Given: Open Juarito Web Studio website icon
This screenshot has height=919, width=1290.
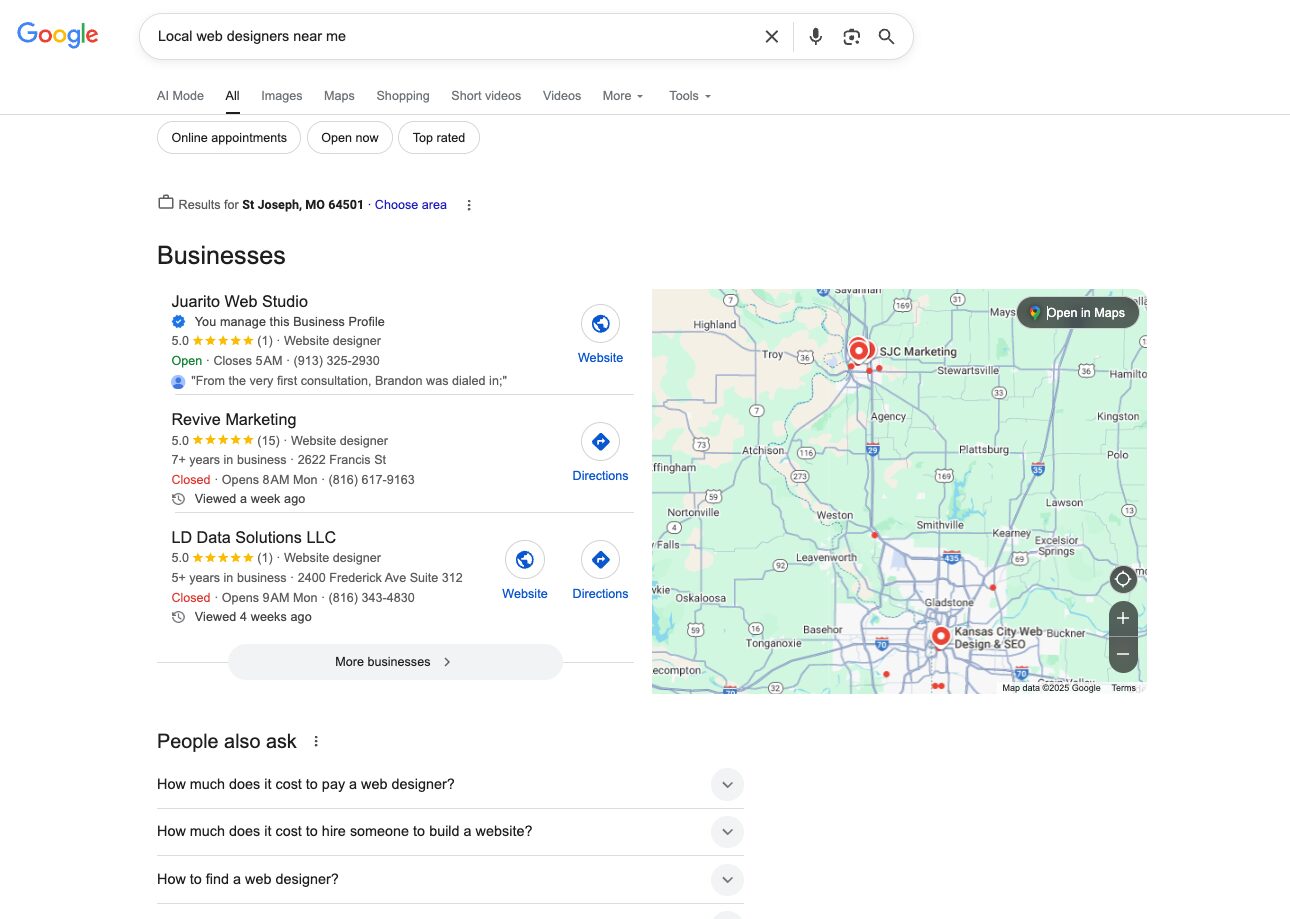Looking at the screenshot, I should pyautogui.click(x=600, y=324).
